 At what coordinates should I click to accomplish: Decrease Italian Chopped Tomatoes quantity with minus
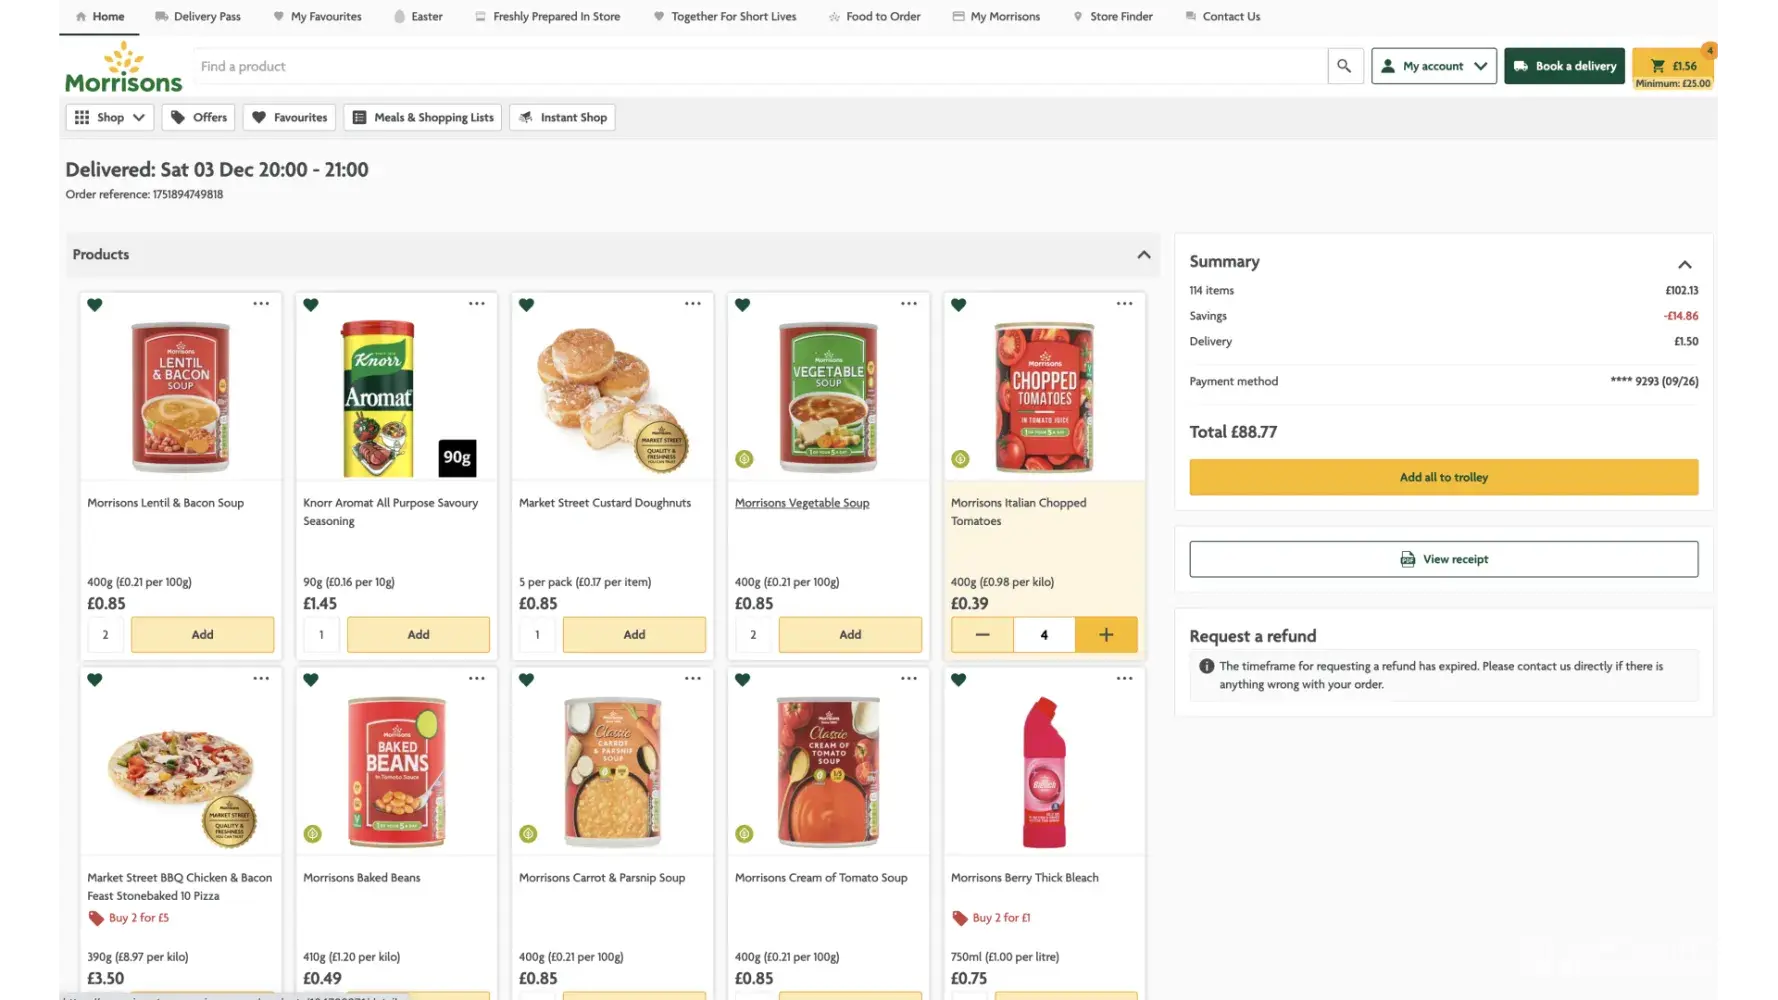tap(982, 635)
